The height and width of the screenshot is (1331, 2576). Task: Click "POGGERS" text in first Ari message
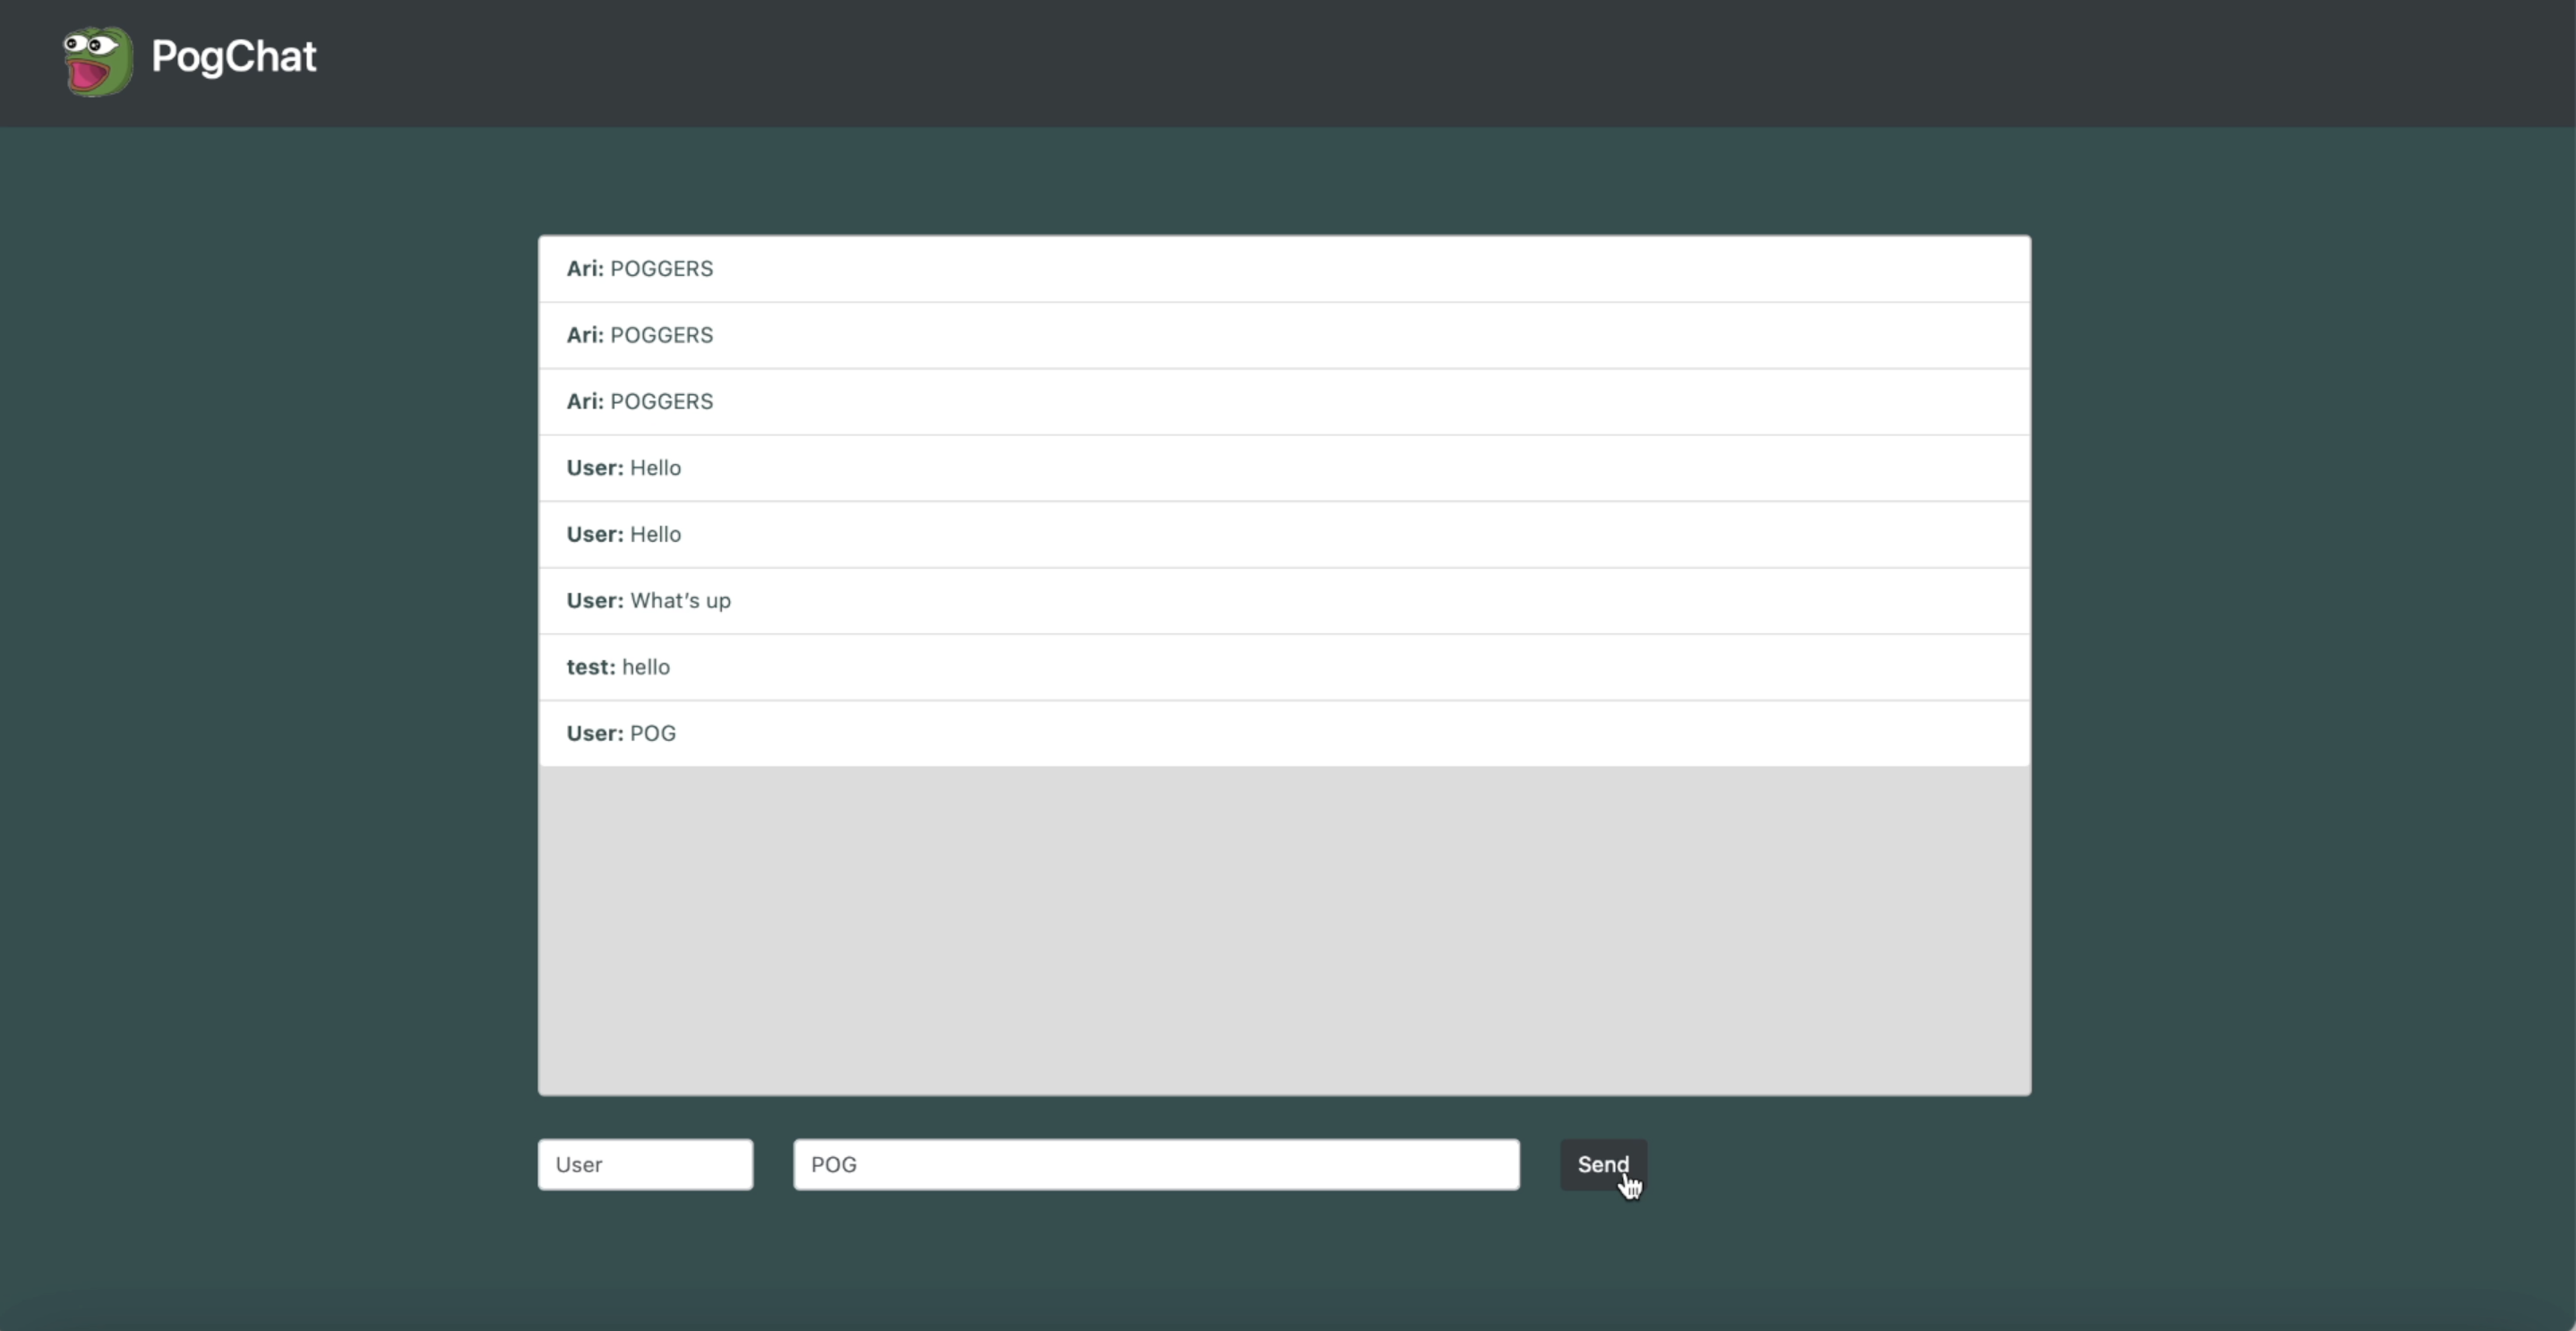click(661, 269)
